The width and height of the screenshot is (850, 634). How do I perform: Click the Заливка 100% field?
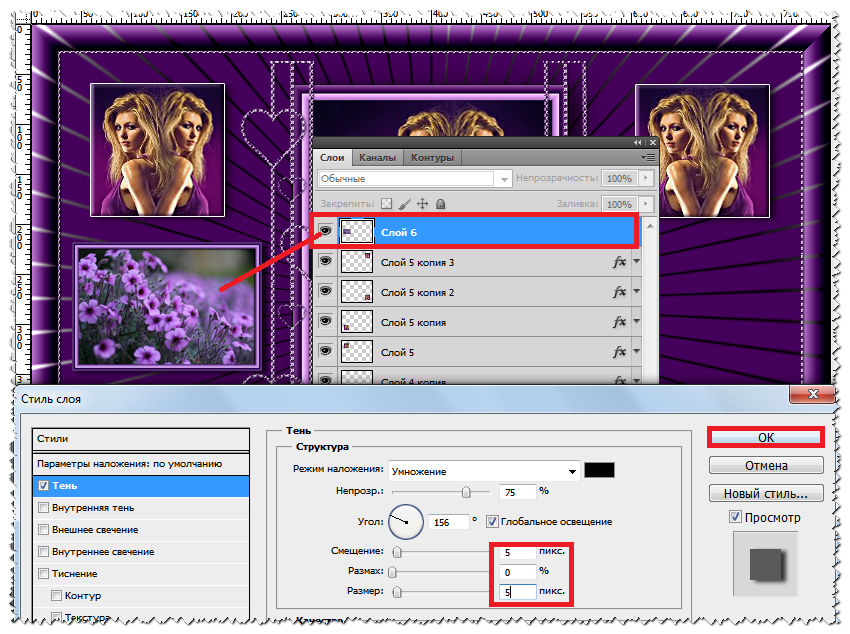[x=620, y=204]
